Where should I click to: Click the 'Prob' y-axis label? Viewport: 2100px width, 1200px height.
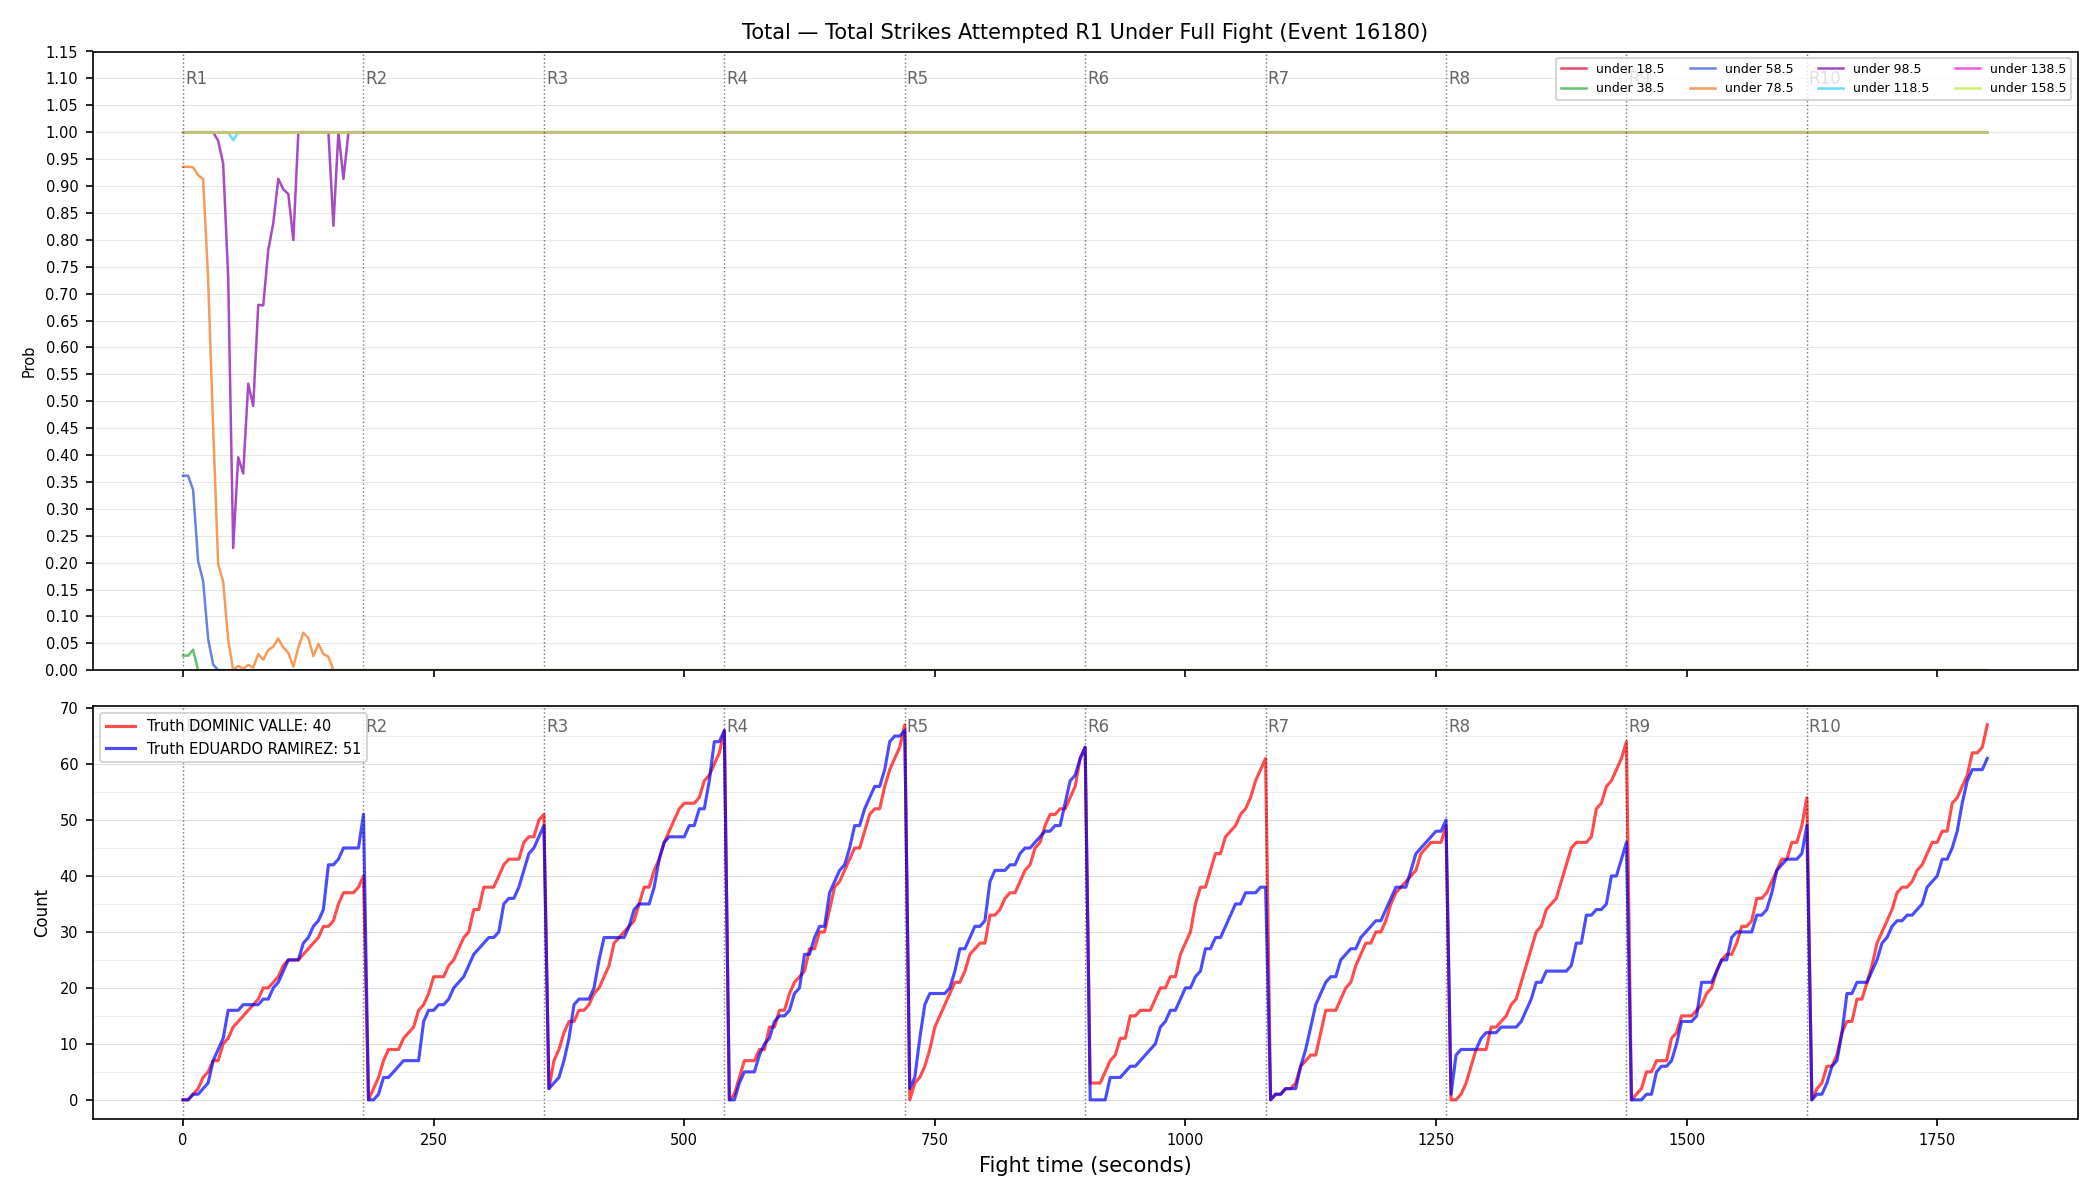click(29, 362)
